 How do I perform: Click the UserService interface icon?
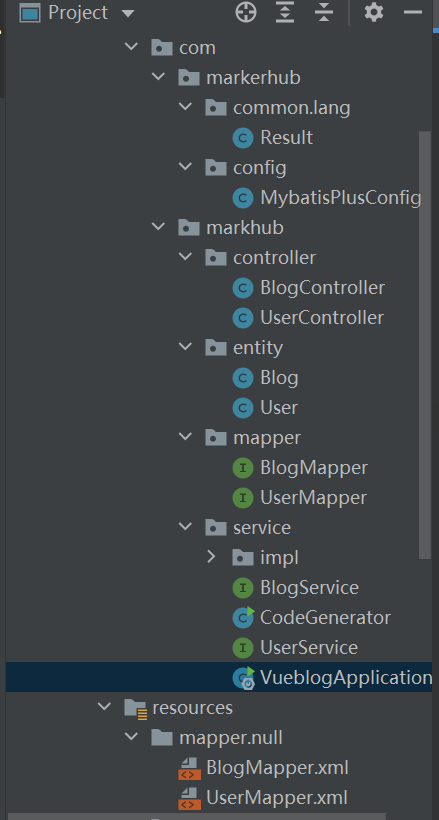point(243,648)
